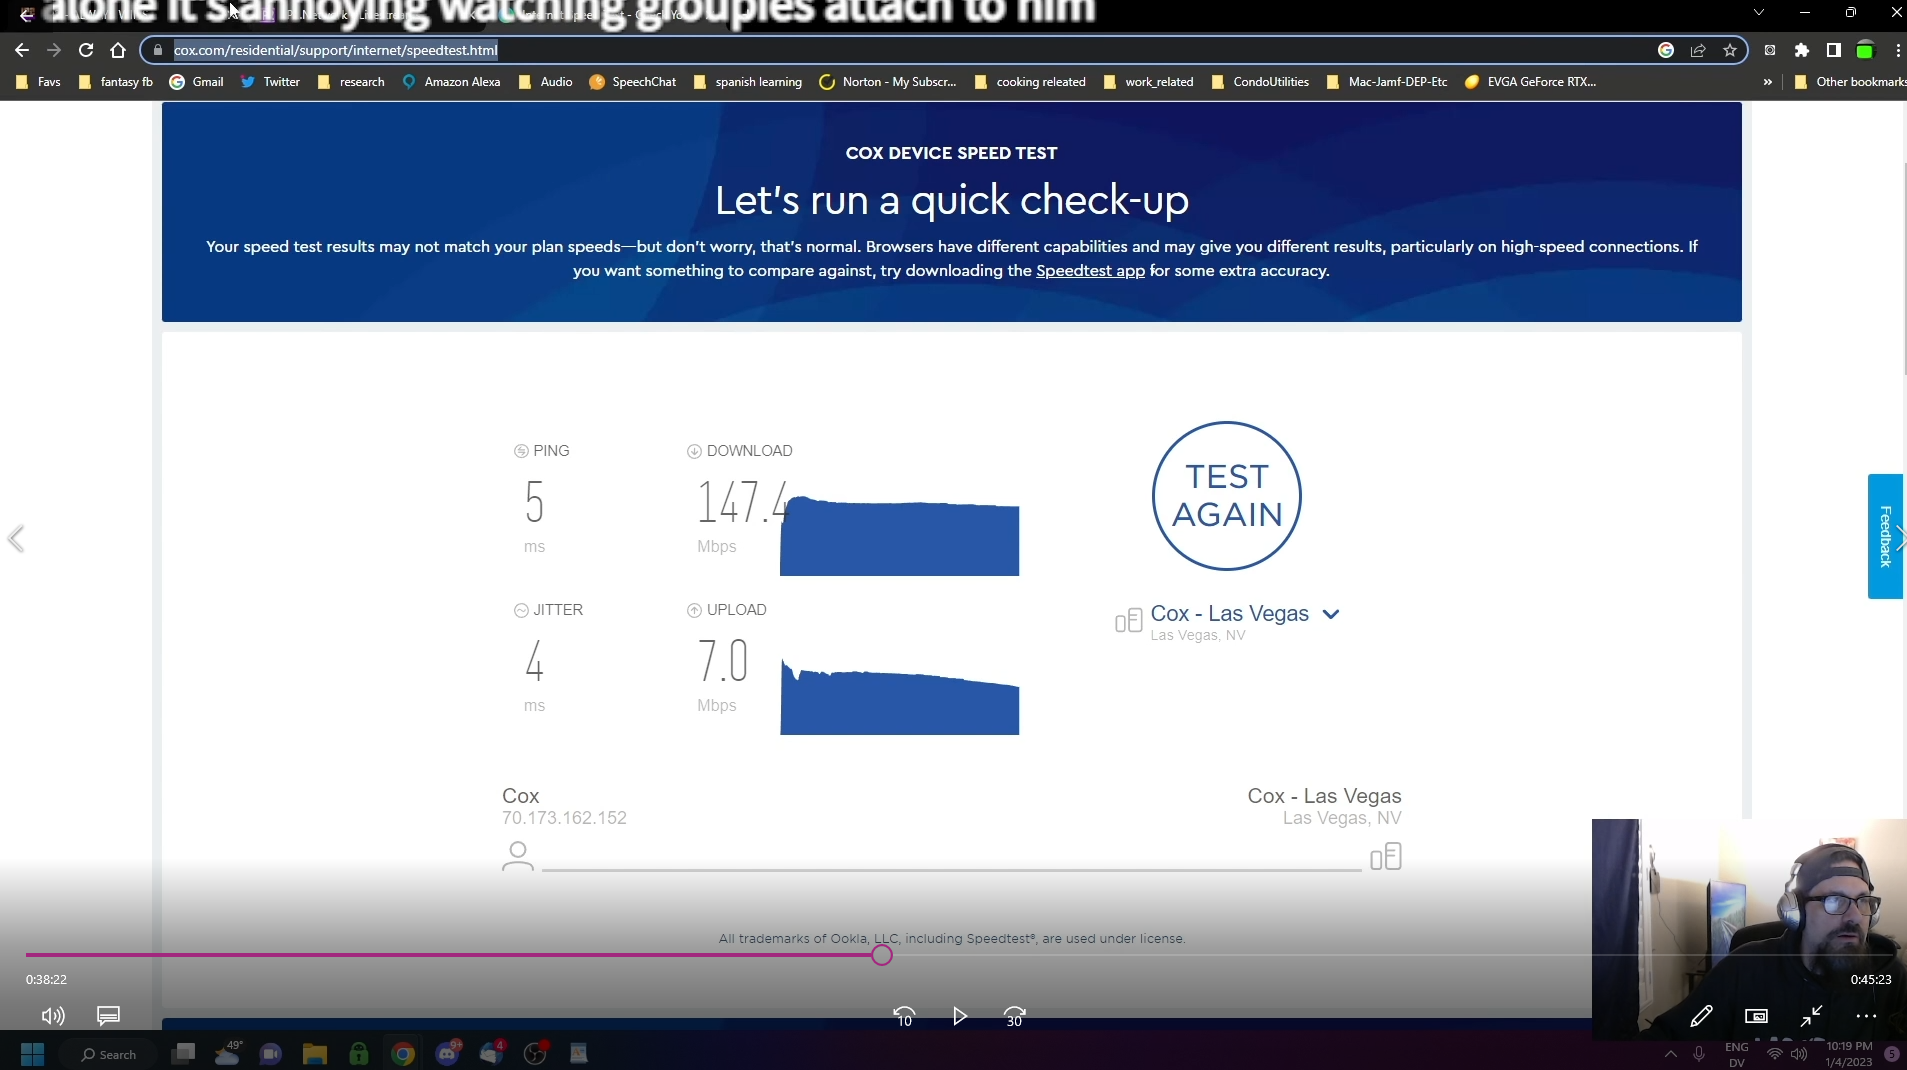Open the spanish learning bookmark folder
1907x1070 pixels.
tap(748, 82)
